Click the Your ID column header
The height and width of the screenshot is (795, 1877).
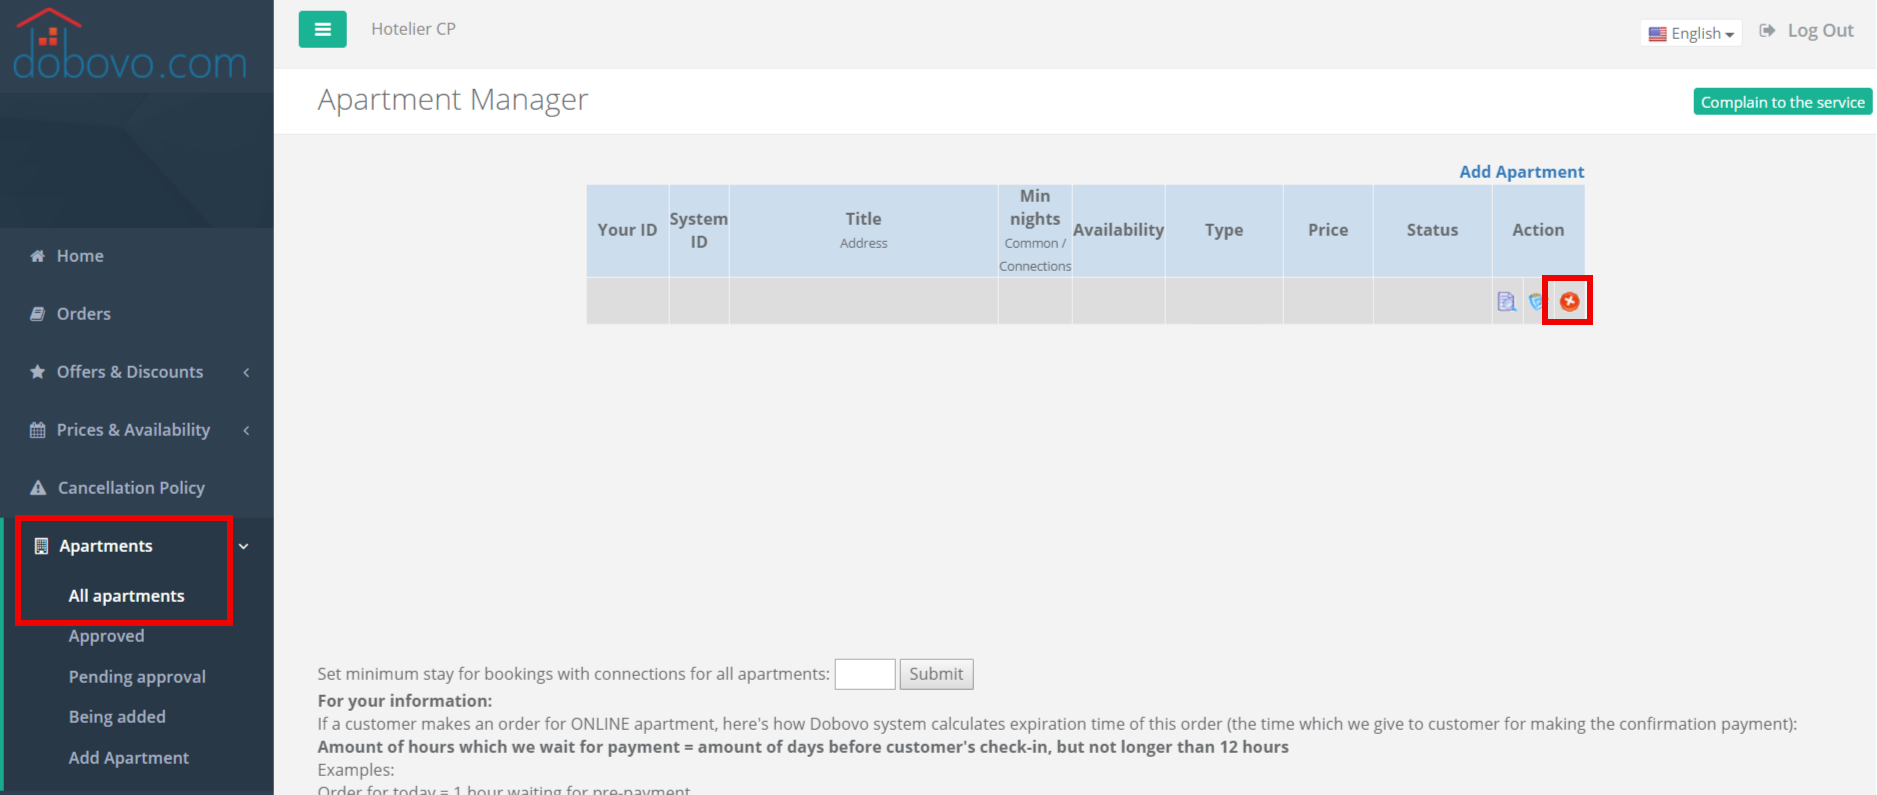(627, 230)
